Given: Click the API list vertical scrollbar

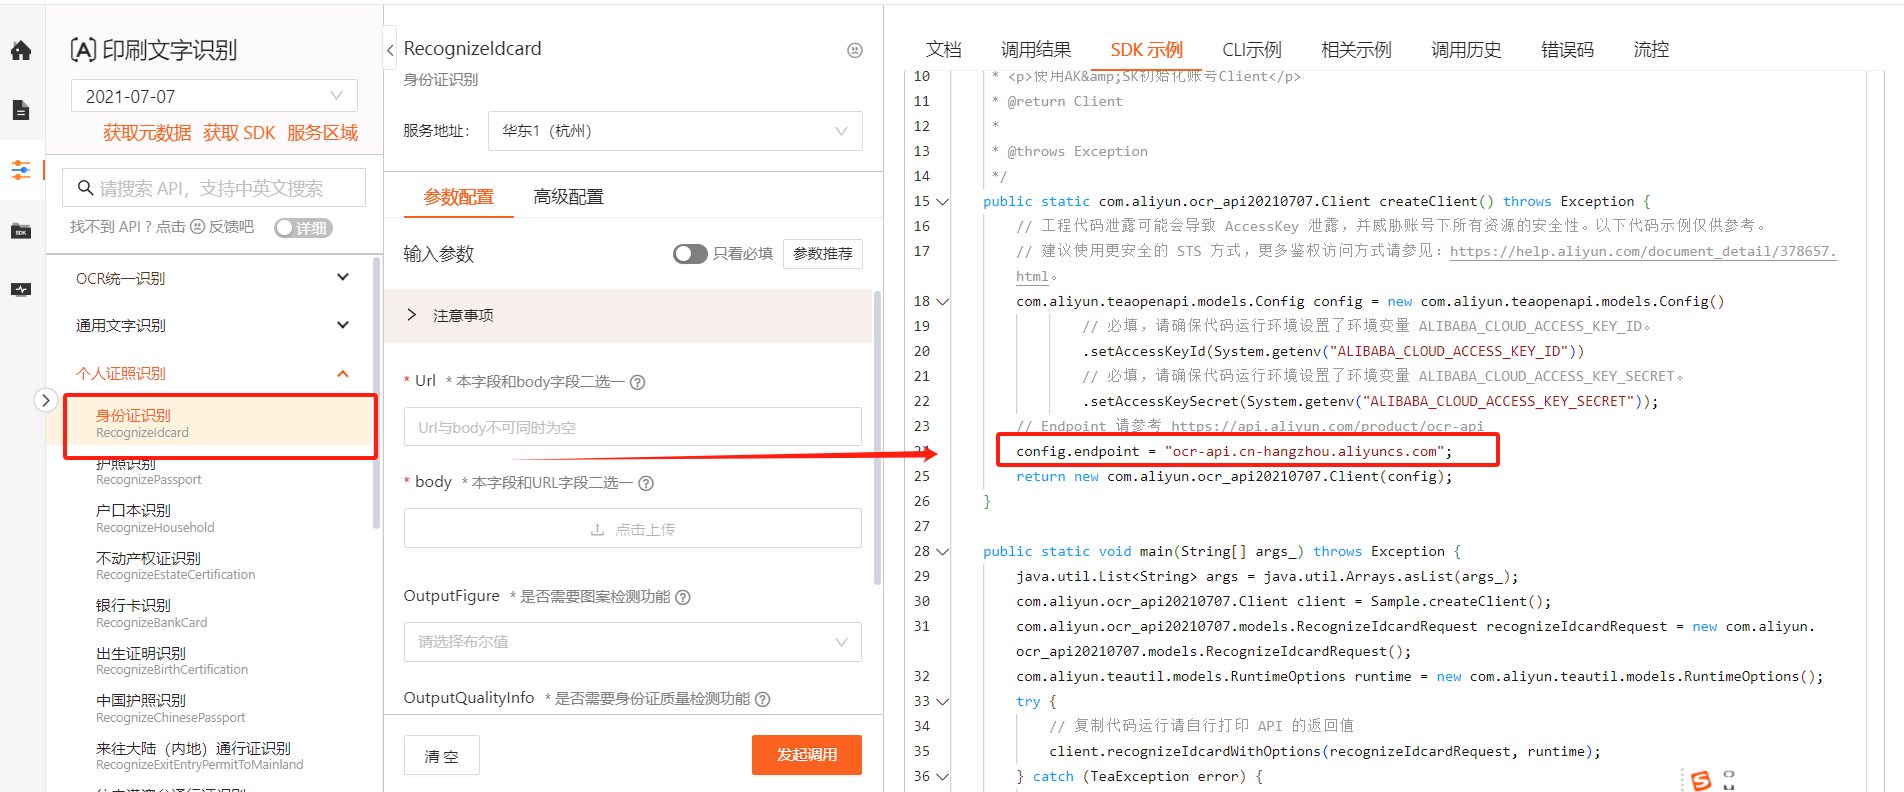Looking at the screenshot, I should [376, 392].
